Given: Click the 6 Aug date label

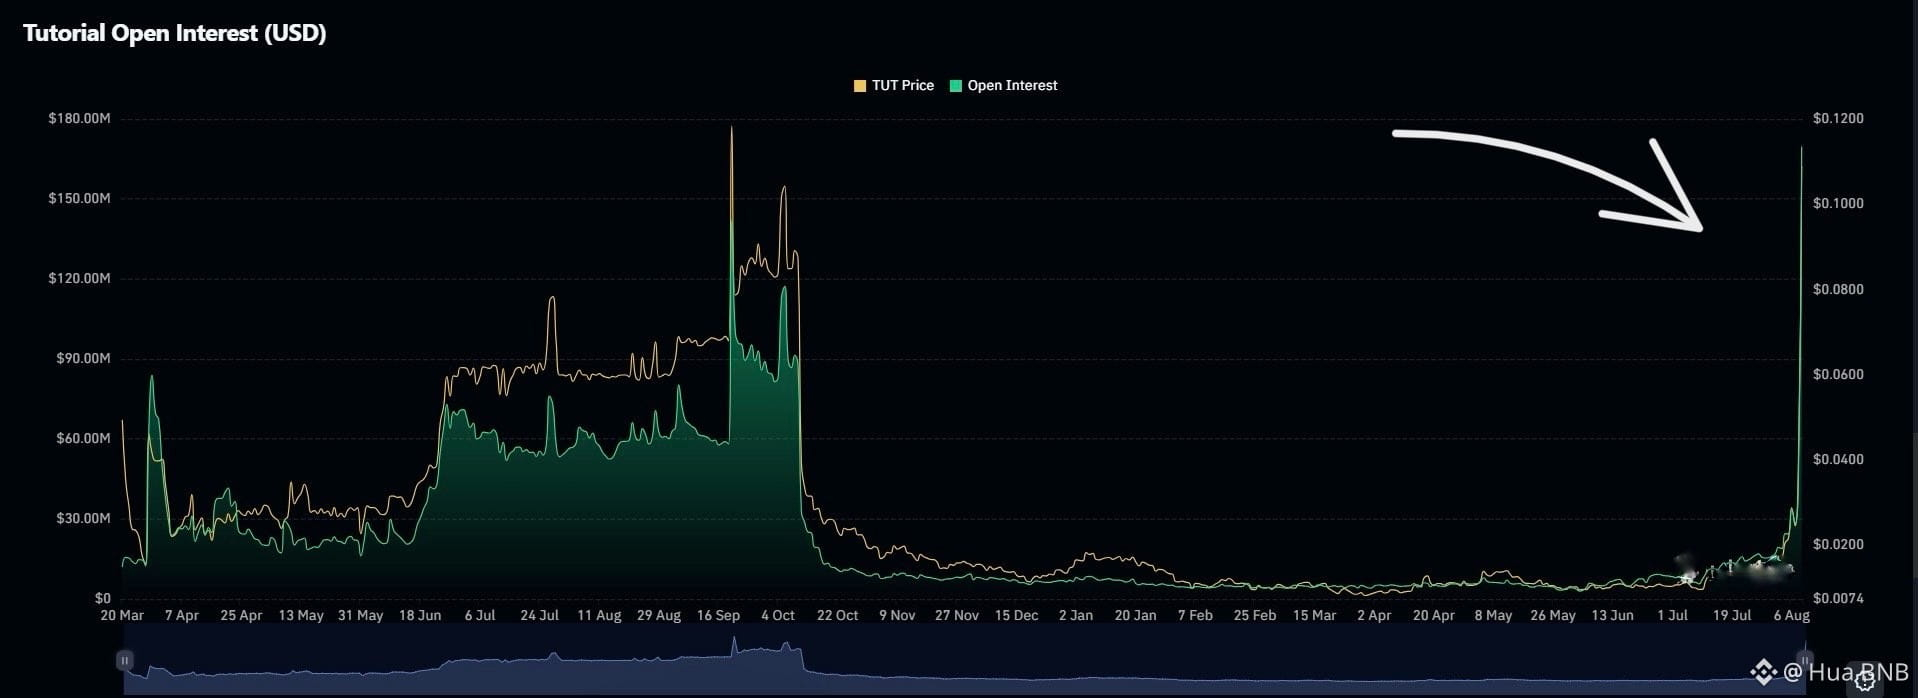Looking at the screenshot, I should pos(1791,616).
